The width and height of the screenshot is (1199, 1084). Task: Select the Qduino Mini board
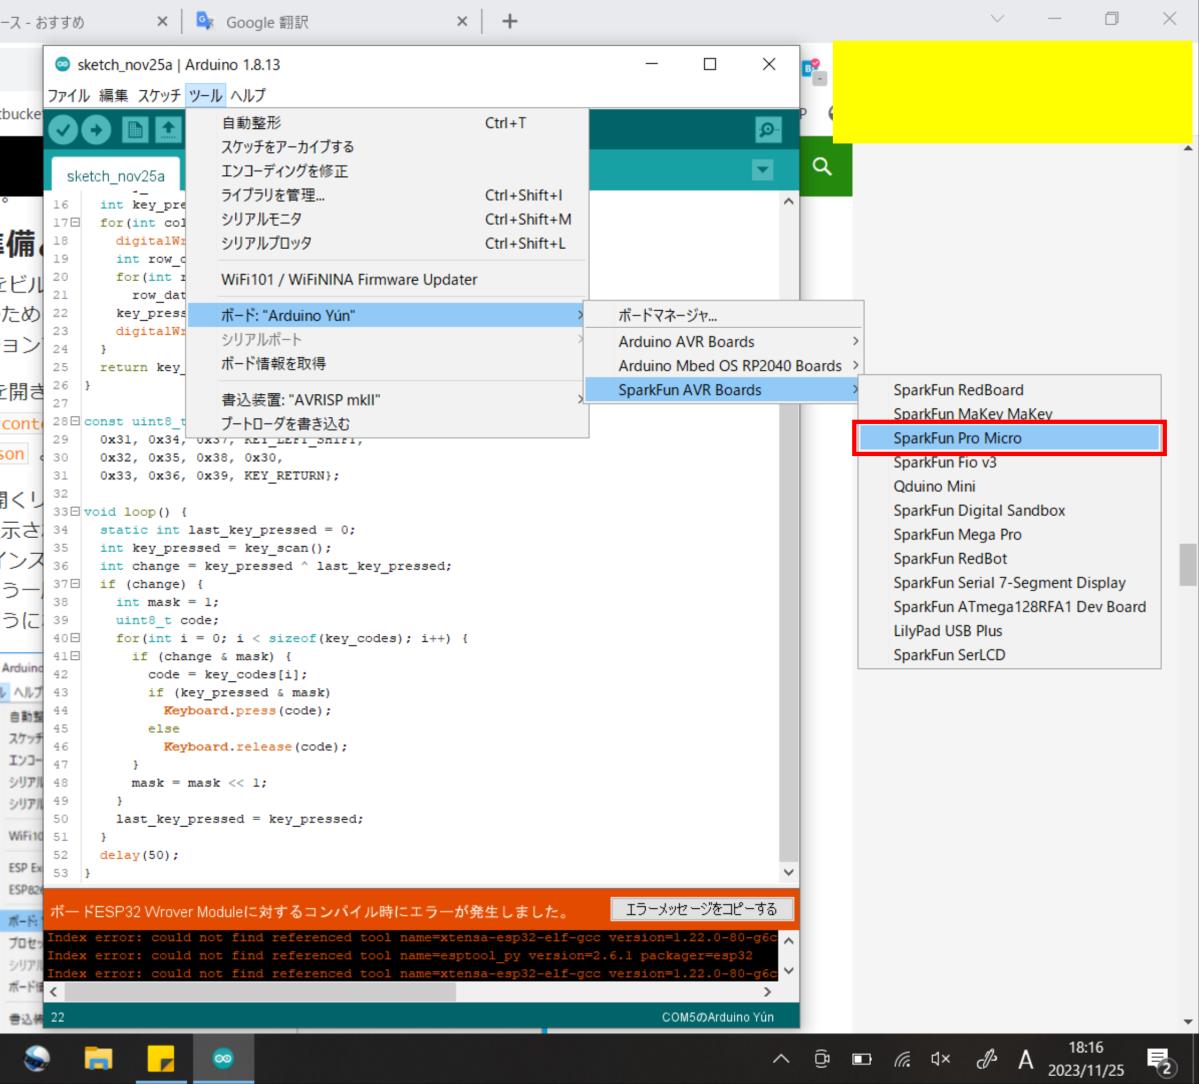click(x=1009, y=486)
